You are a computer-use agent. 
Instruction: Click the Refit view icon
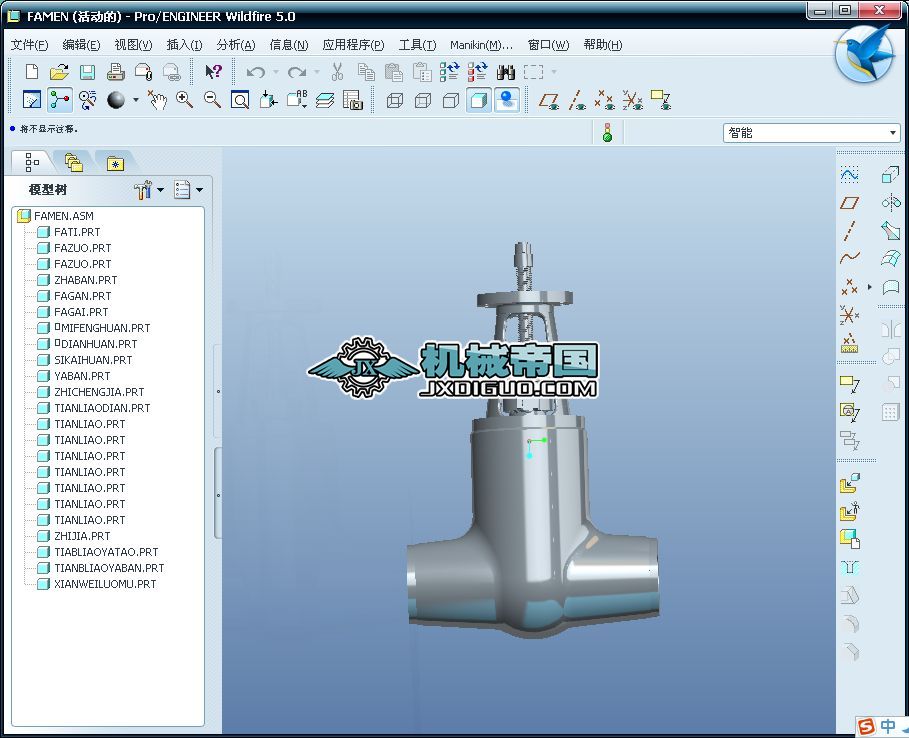click(x=240, y=100)
